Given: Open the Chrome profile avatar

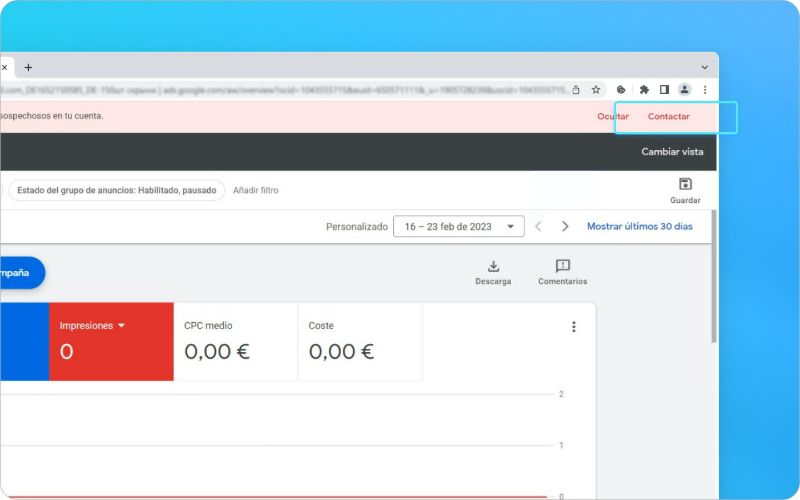Looking at the screenshot, I should [685, 89].
